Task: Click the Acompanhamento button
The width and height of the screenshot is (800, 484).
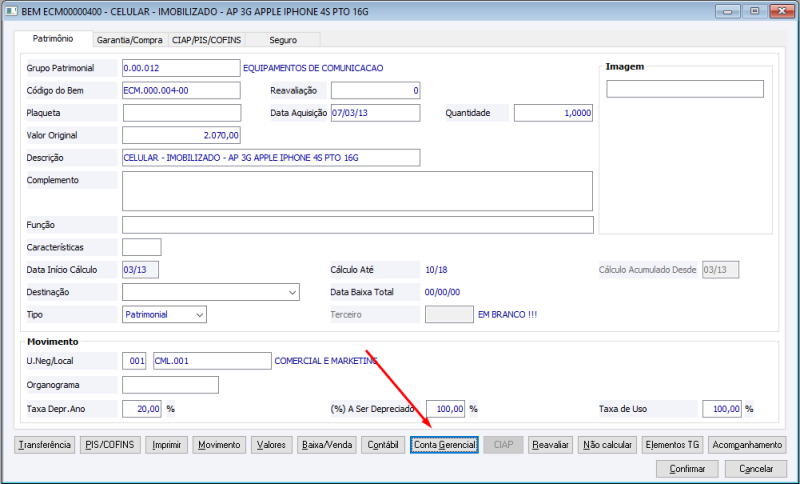Action: [x=747, y=445]
